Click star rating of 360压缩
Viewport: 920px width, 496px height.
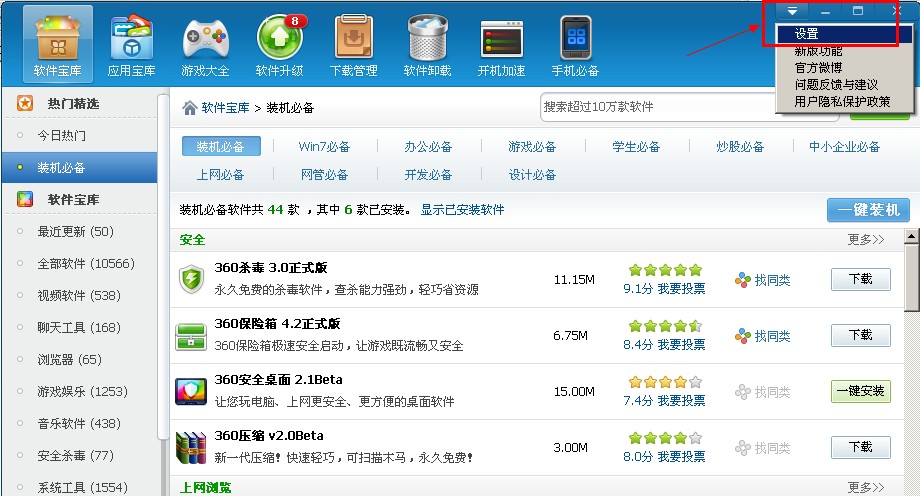[x=665, y=438]
